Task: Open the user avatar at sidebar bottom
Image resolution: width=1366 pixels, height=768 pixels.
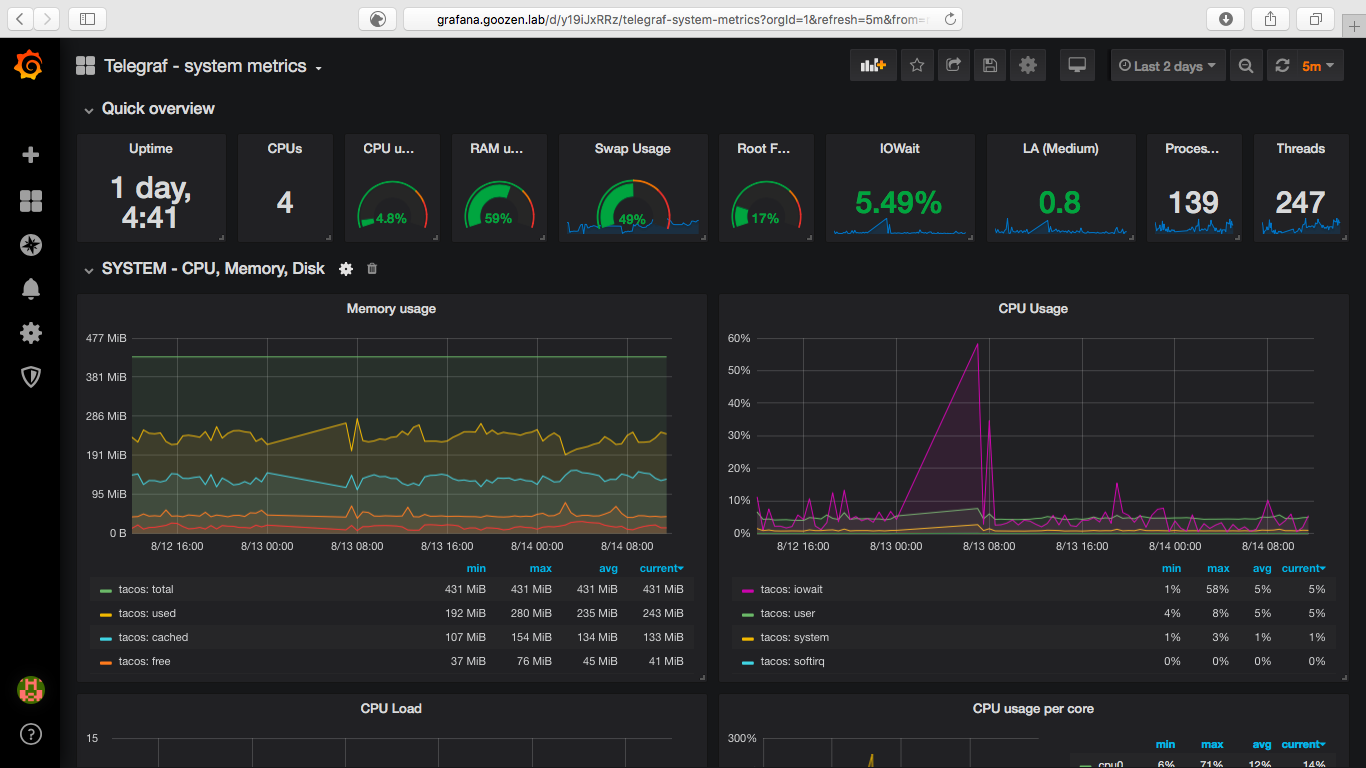Action: point(31,689)
